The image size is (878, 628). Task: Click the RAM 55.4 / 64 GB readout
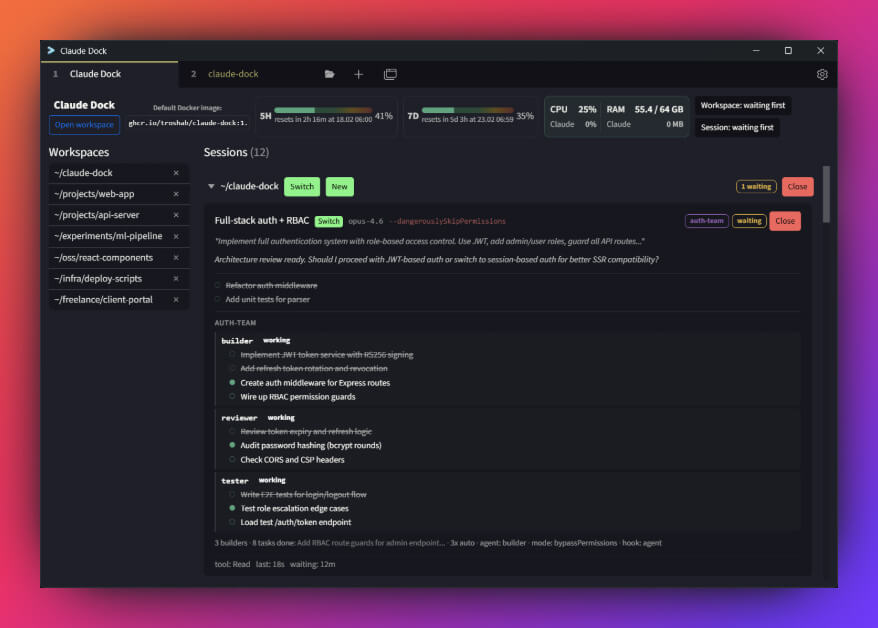(645, 109)
